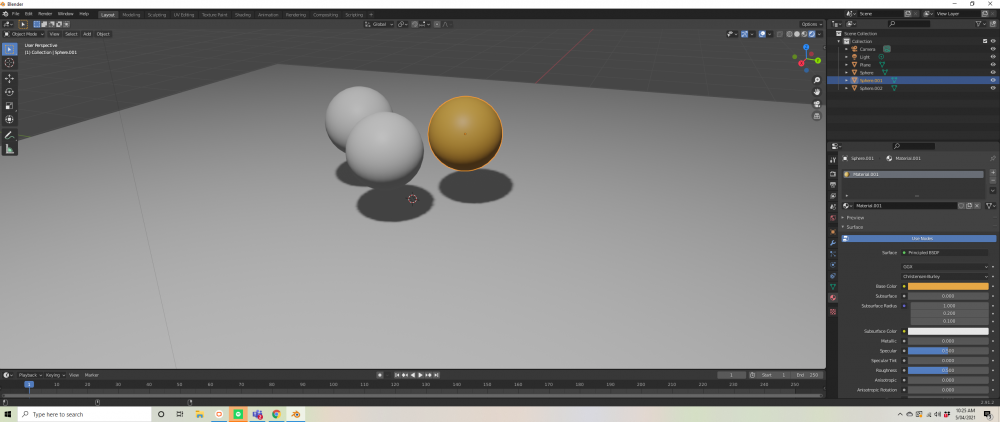
Task: Open the viewport Options popover
Action: pyautogui.click(x=811, y=24)
